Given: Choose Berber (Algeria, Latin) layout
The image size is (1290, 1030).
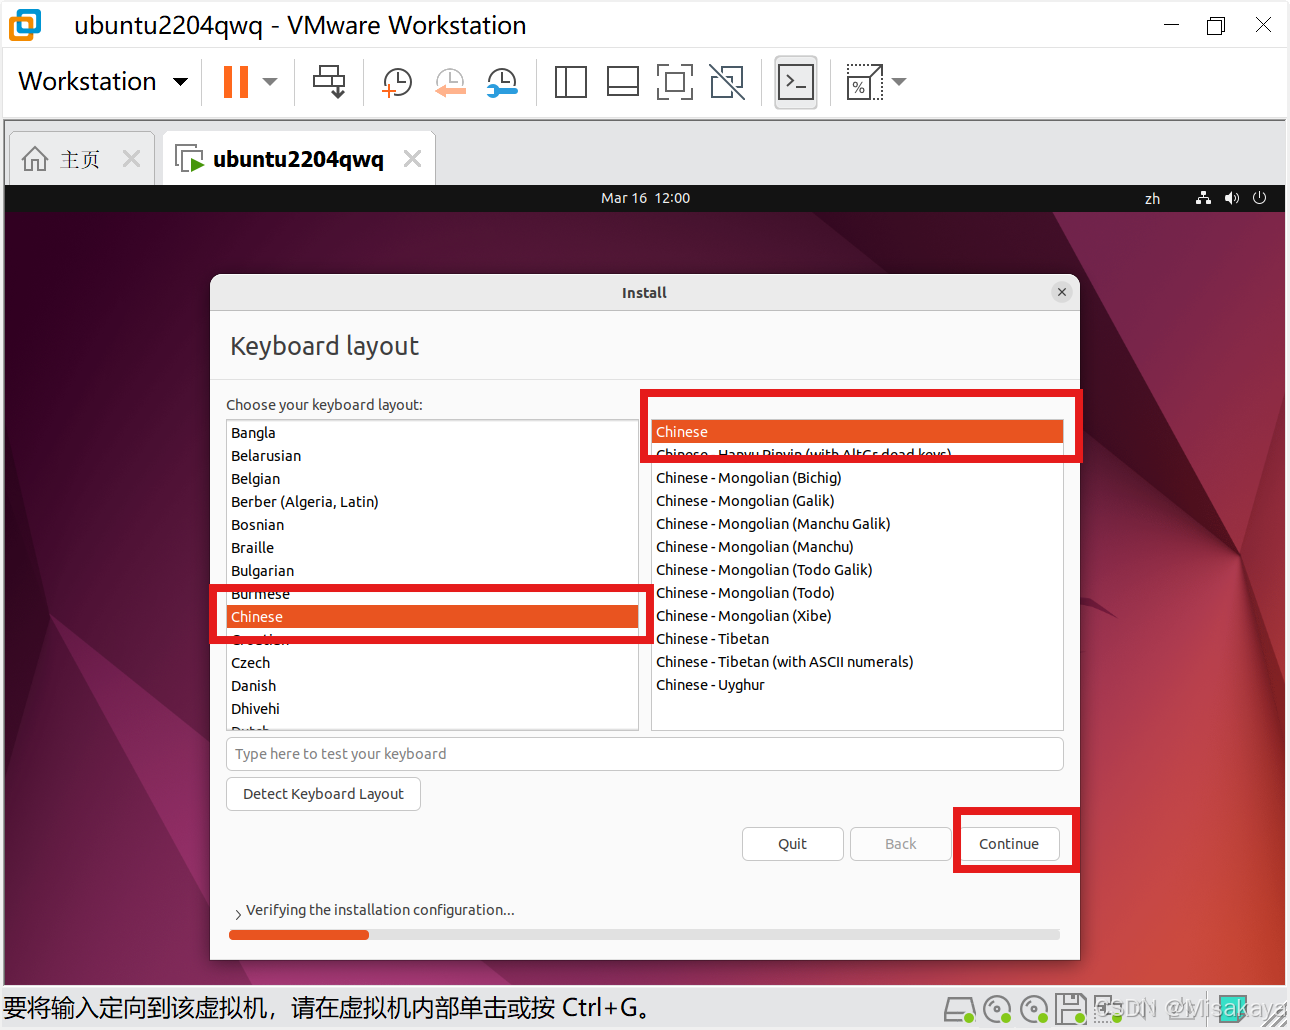Looking at the screenshot, I should click(432, 502).
